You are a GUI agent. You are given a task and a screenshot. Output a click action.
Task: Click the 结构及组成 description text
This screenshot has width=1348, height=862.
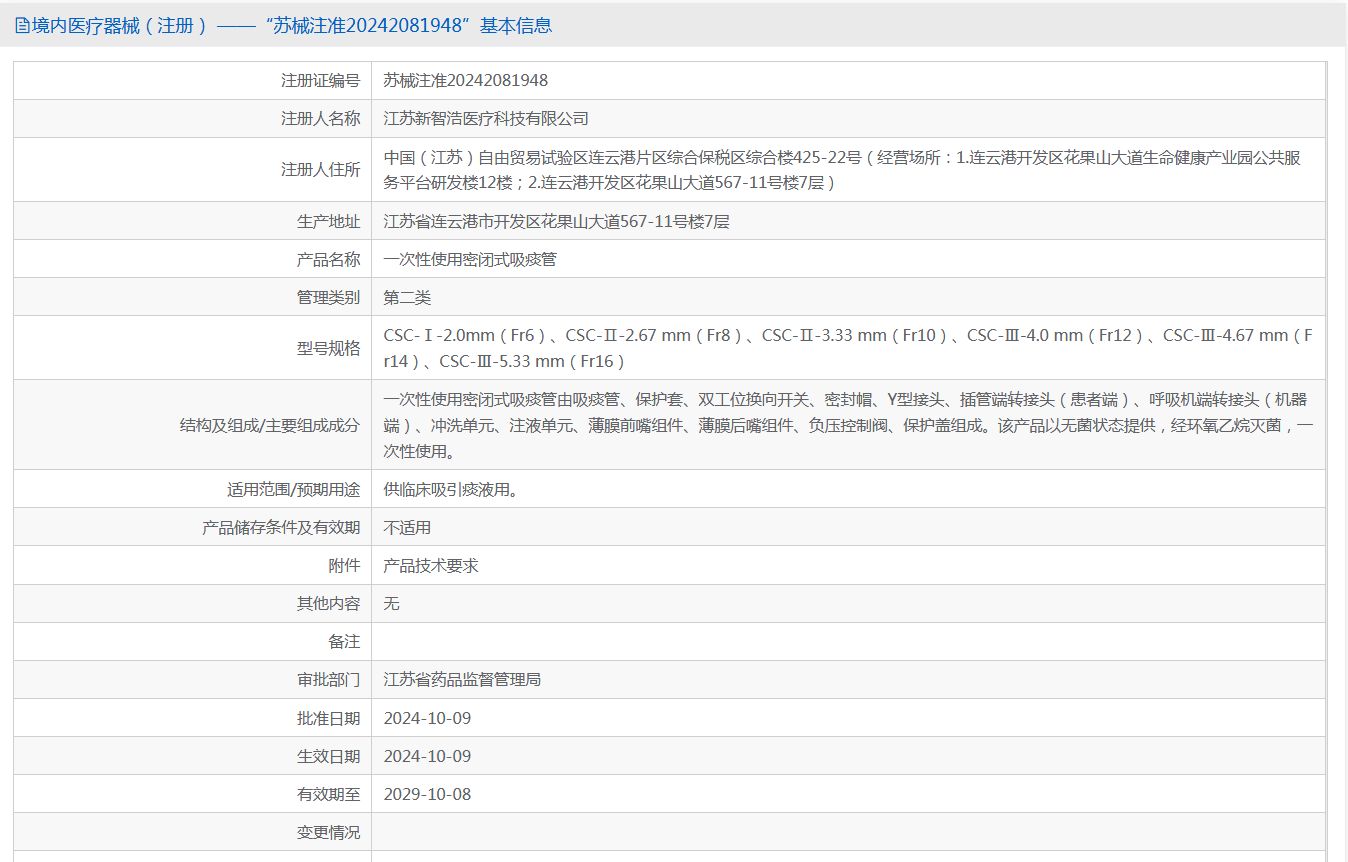tap(848, 425)
